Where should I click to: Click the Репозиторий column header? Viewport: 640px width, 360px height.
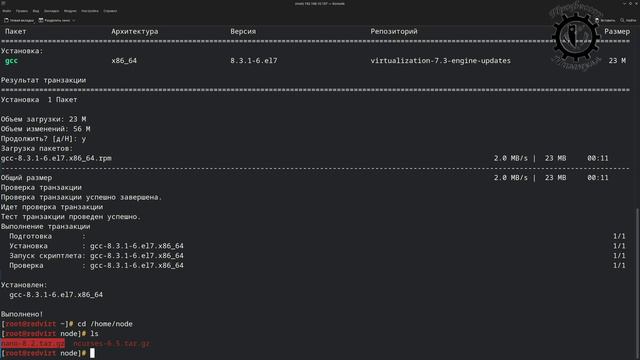point(394,31)
